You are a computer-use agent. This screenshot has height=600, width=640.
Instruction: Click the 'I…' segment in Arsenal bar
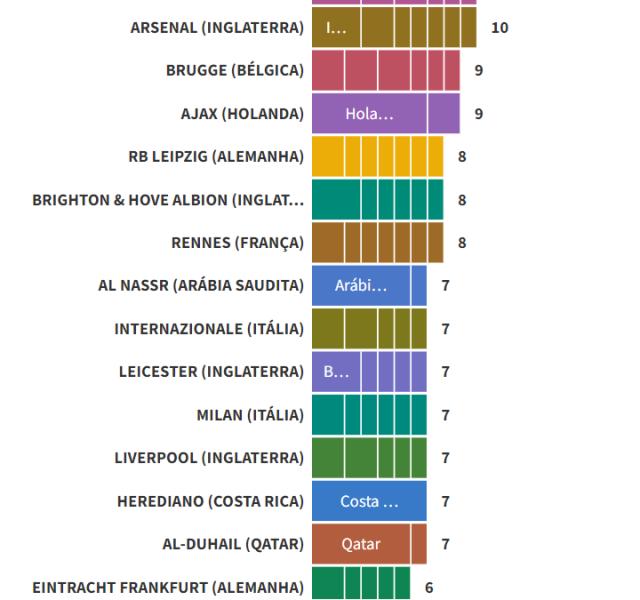[336, 28]
